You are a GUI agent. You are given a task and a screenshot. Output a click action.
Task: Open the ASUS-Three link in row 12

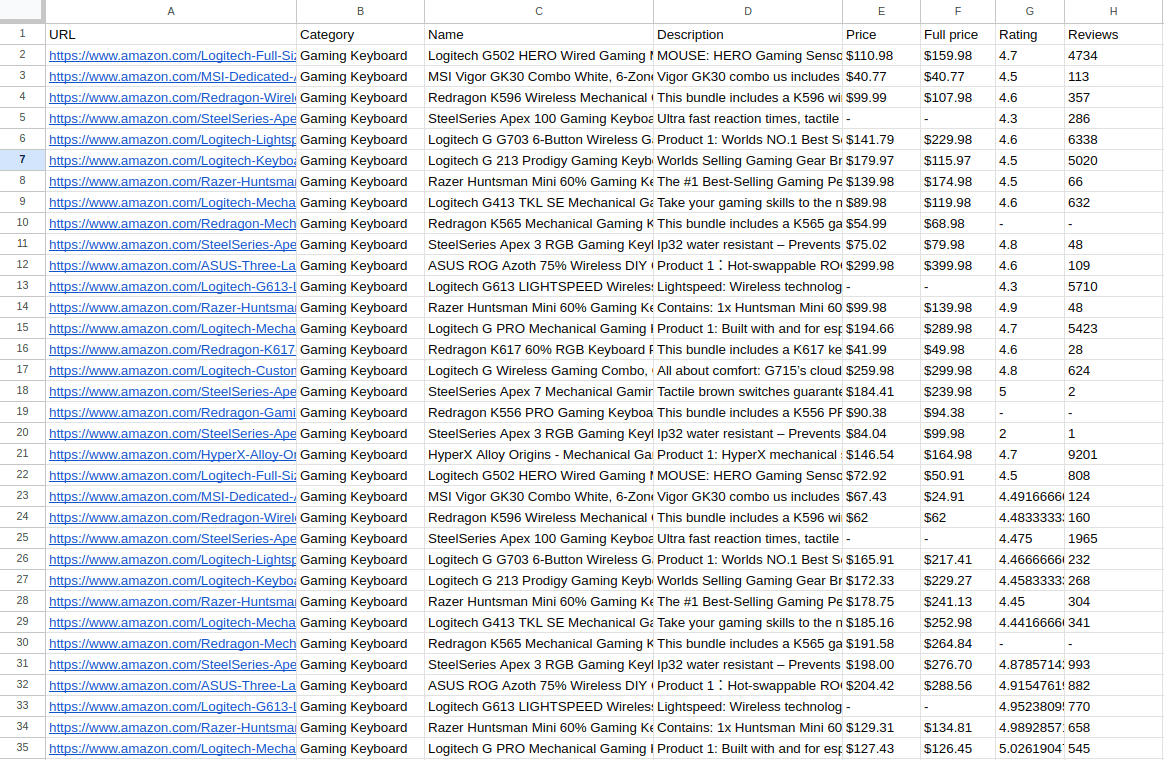point(172,266)
